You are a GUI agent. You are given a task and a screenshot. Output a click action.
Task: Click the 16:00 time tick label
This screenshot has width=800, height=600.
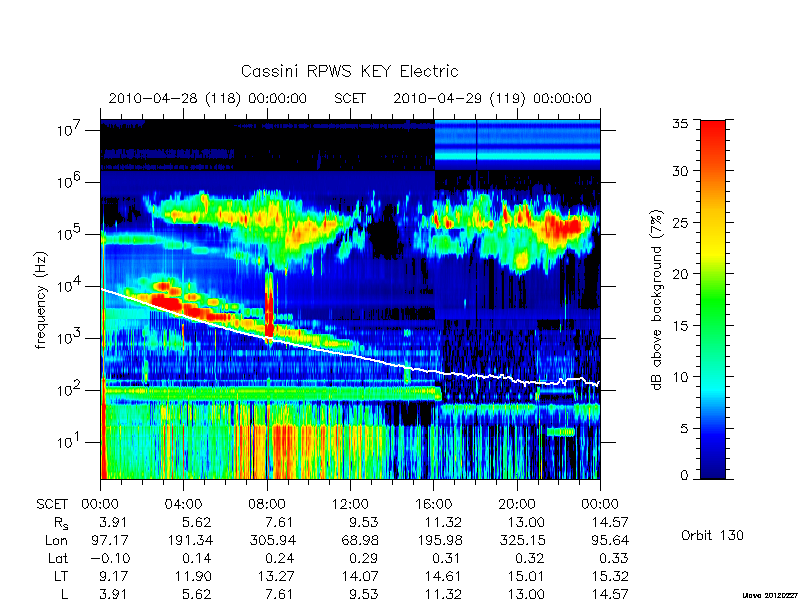[x=433, y=504]
